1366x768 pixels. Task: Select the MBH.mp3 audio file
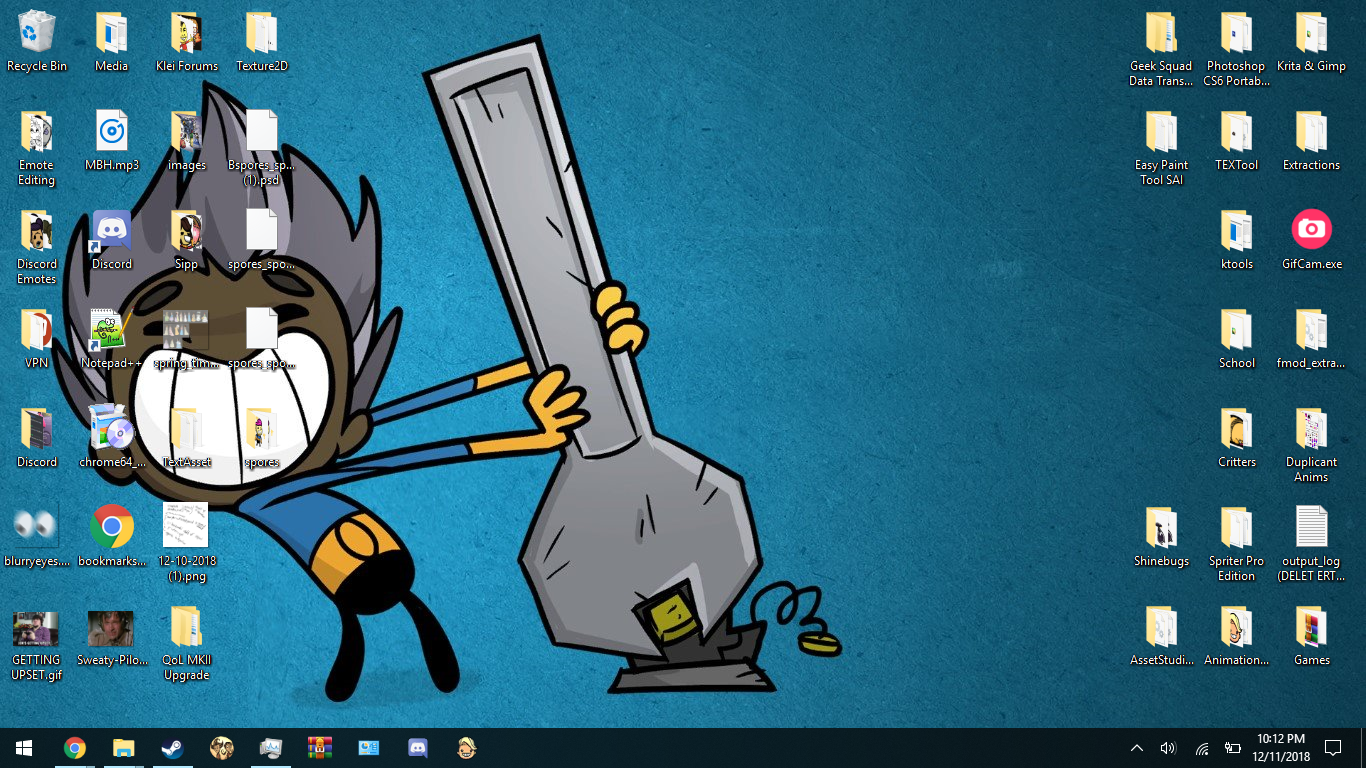[112, 141]
